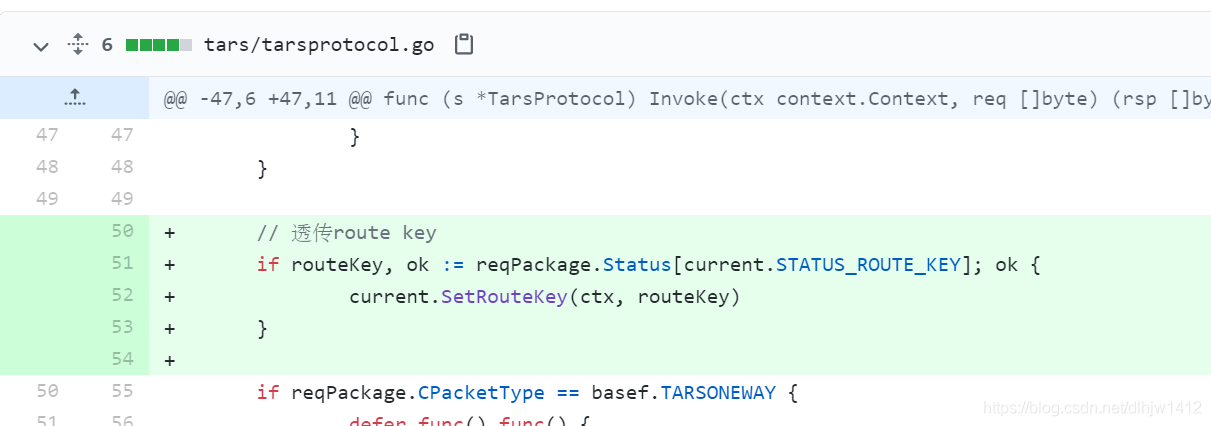Click the expand-all-lines arrows icon

point(78,45)
